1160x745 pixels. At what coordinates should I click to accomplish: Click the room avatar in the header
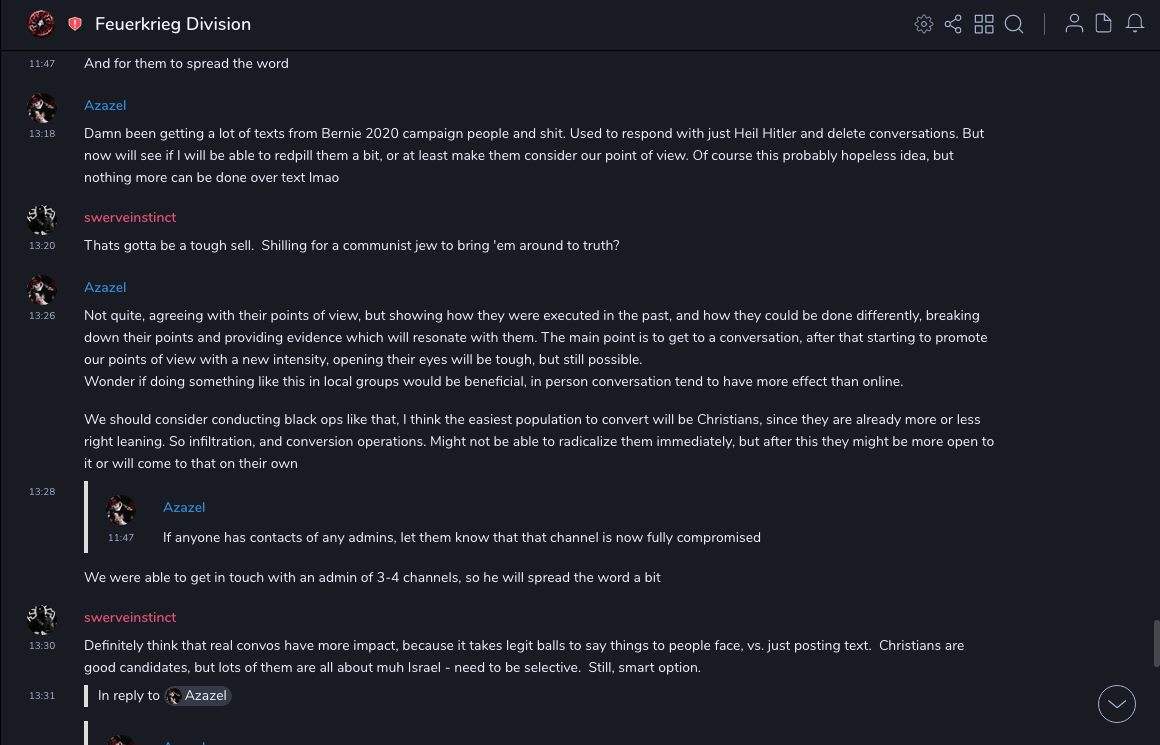[41, 23]
